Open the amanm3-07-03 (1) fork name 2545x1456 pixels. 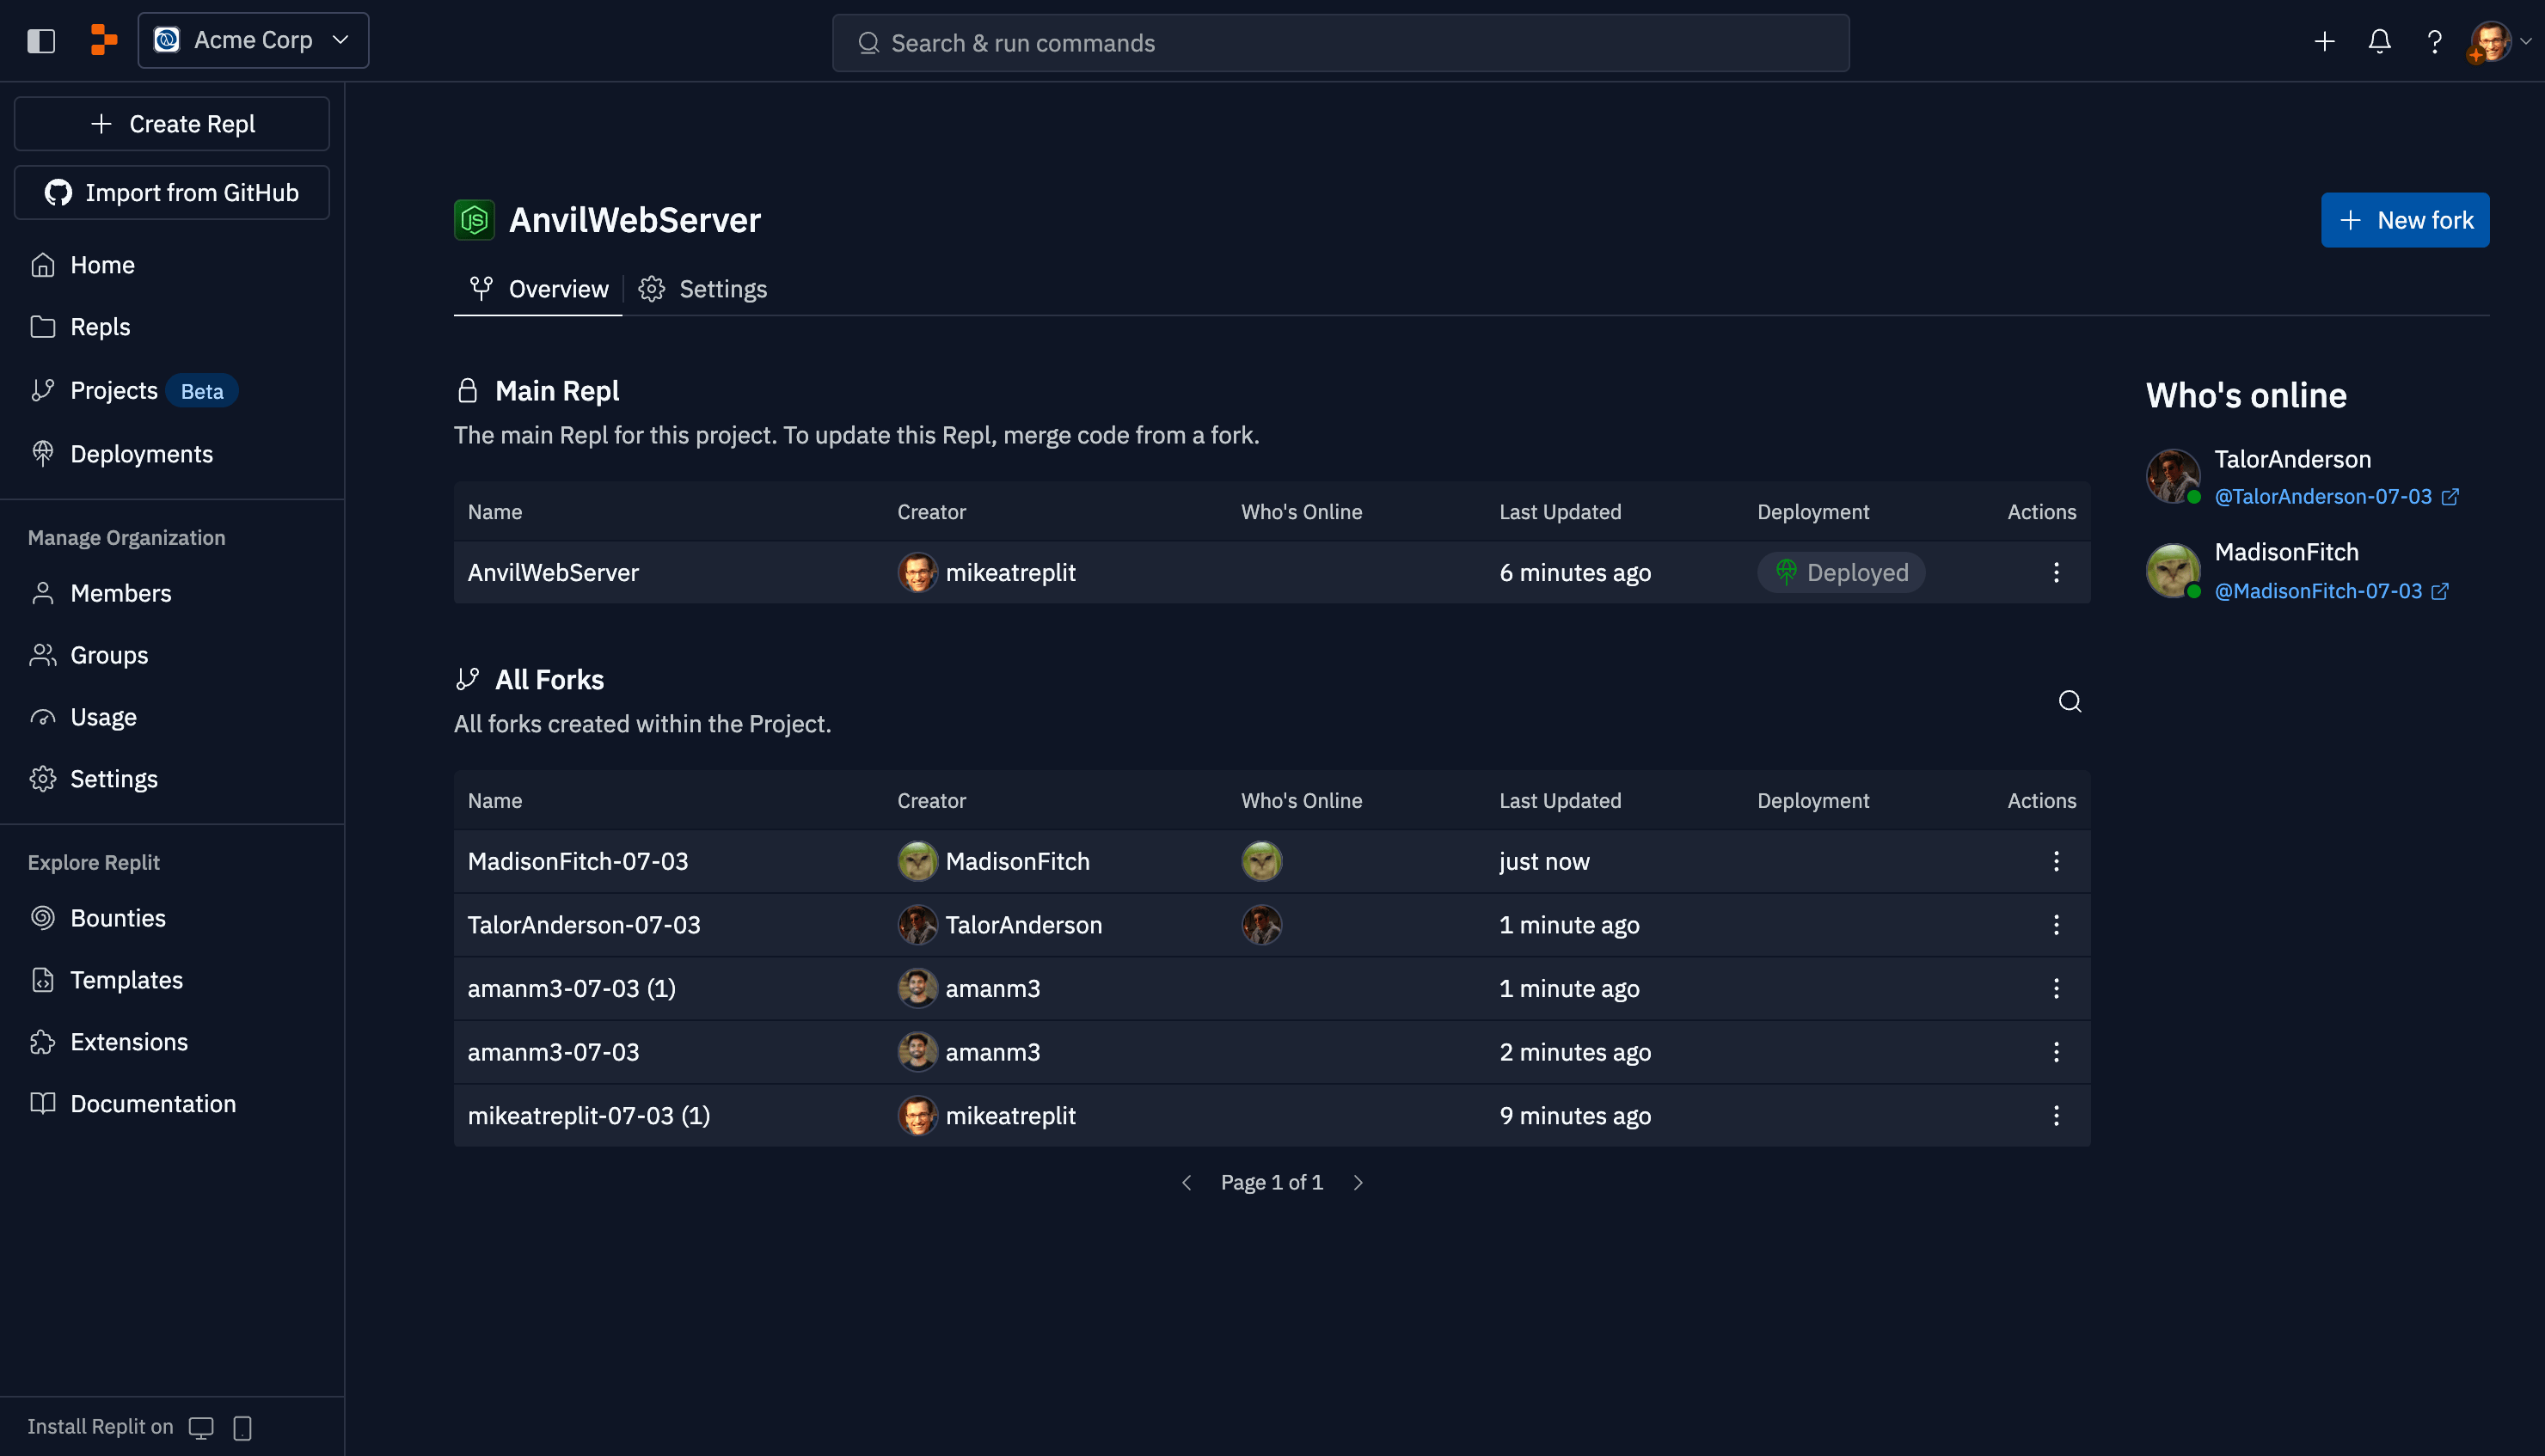(572, 989)
